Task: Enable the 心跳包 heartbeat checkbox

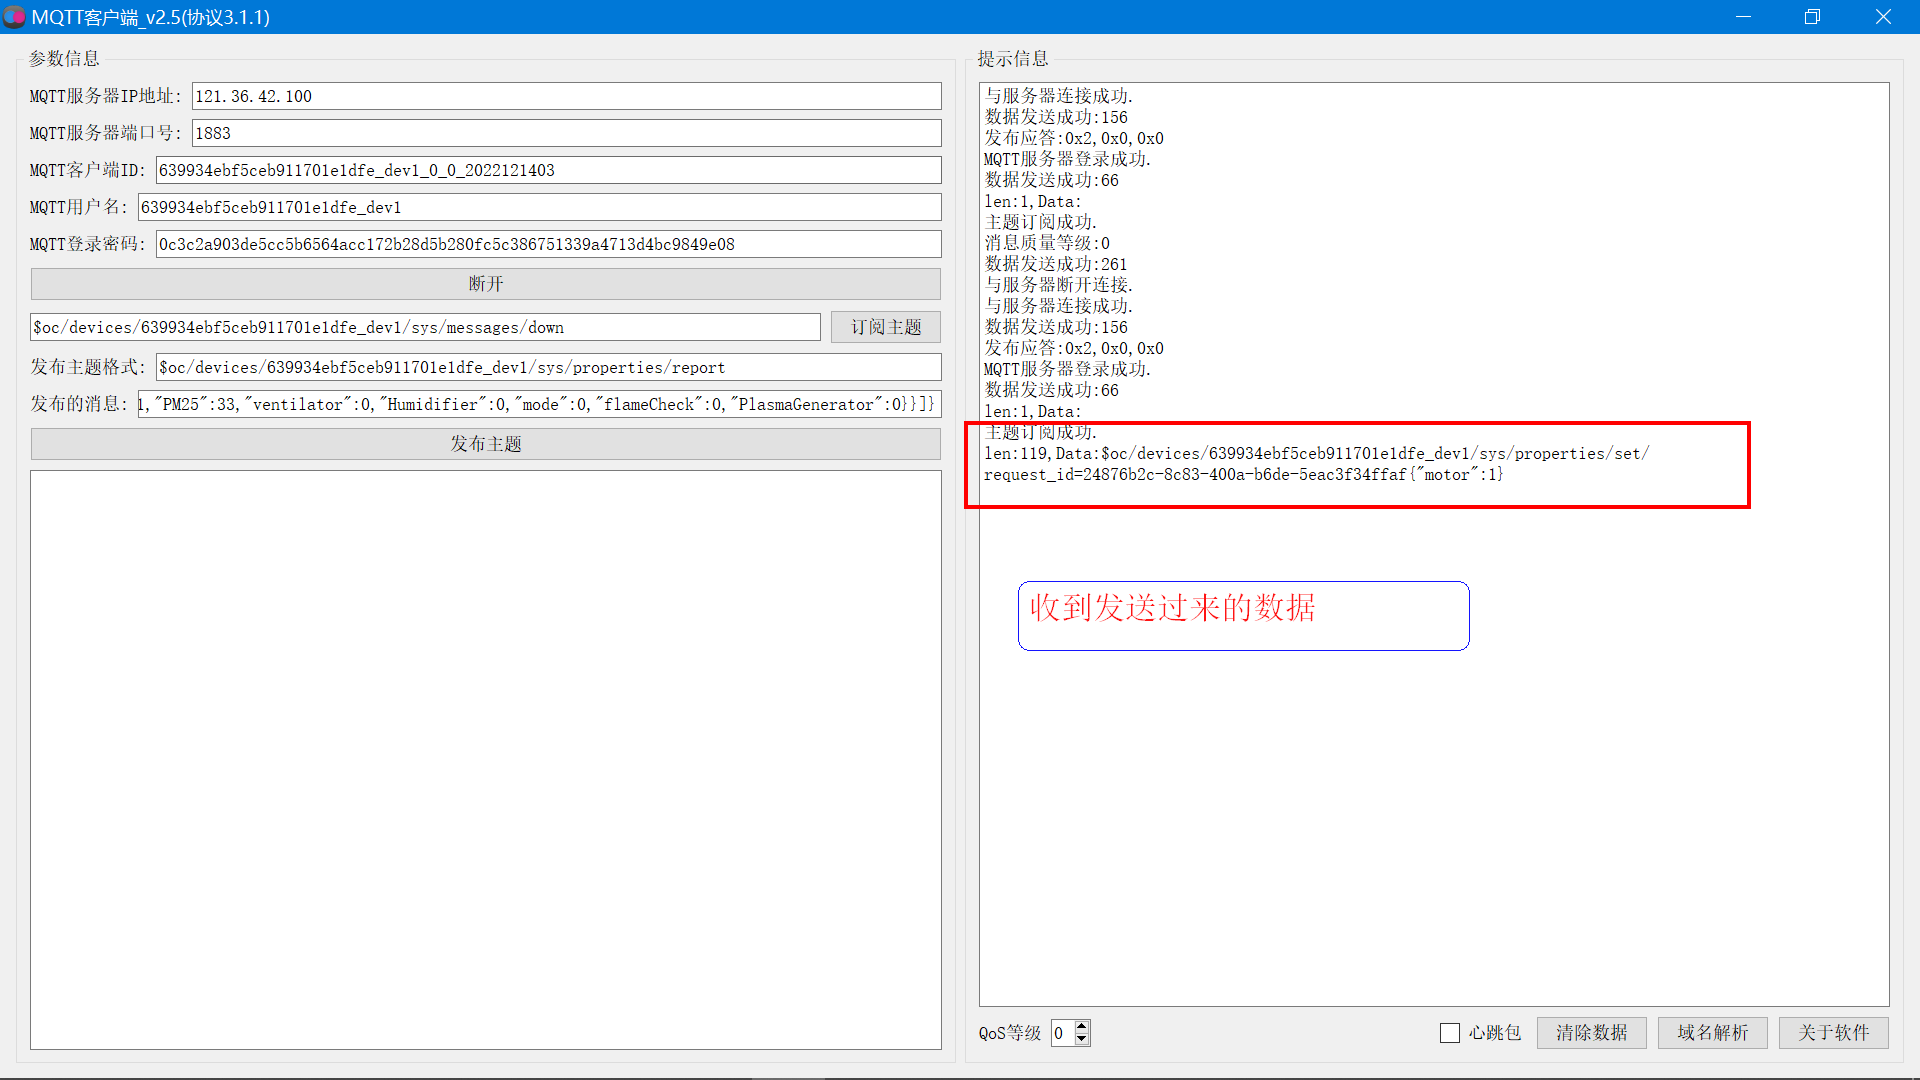Action: 1450,1033
